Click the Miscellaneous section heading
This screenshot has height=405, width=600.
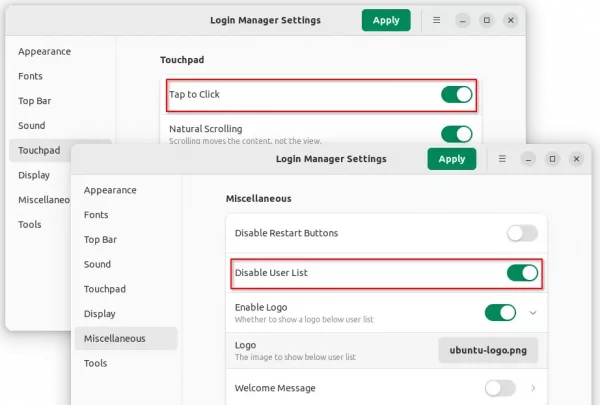click(259, 199)
